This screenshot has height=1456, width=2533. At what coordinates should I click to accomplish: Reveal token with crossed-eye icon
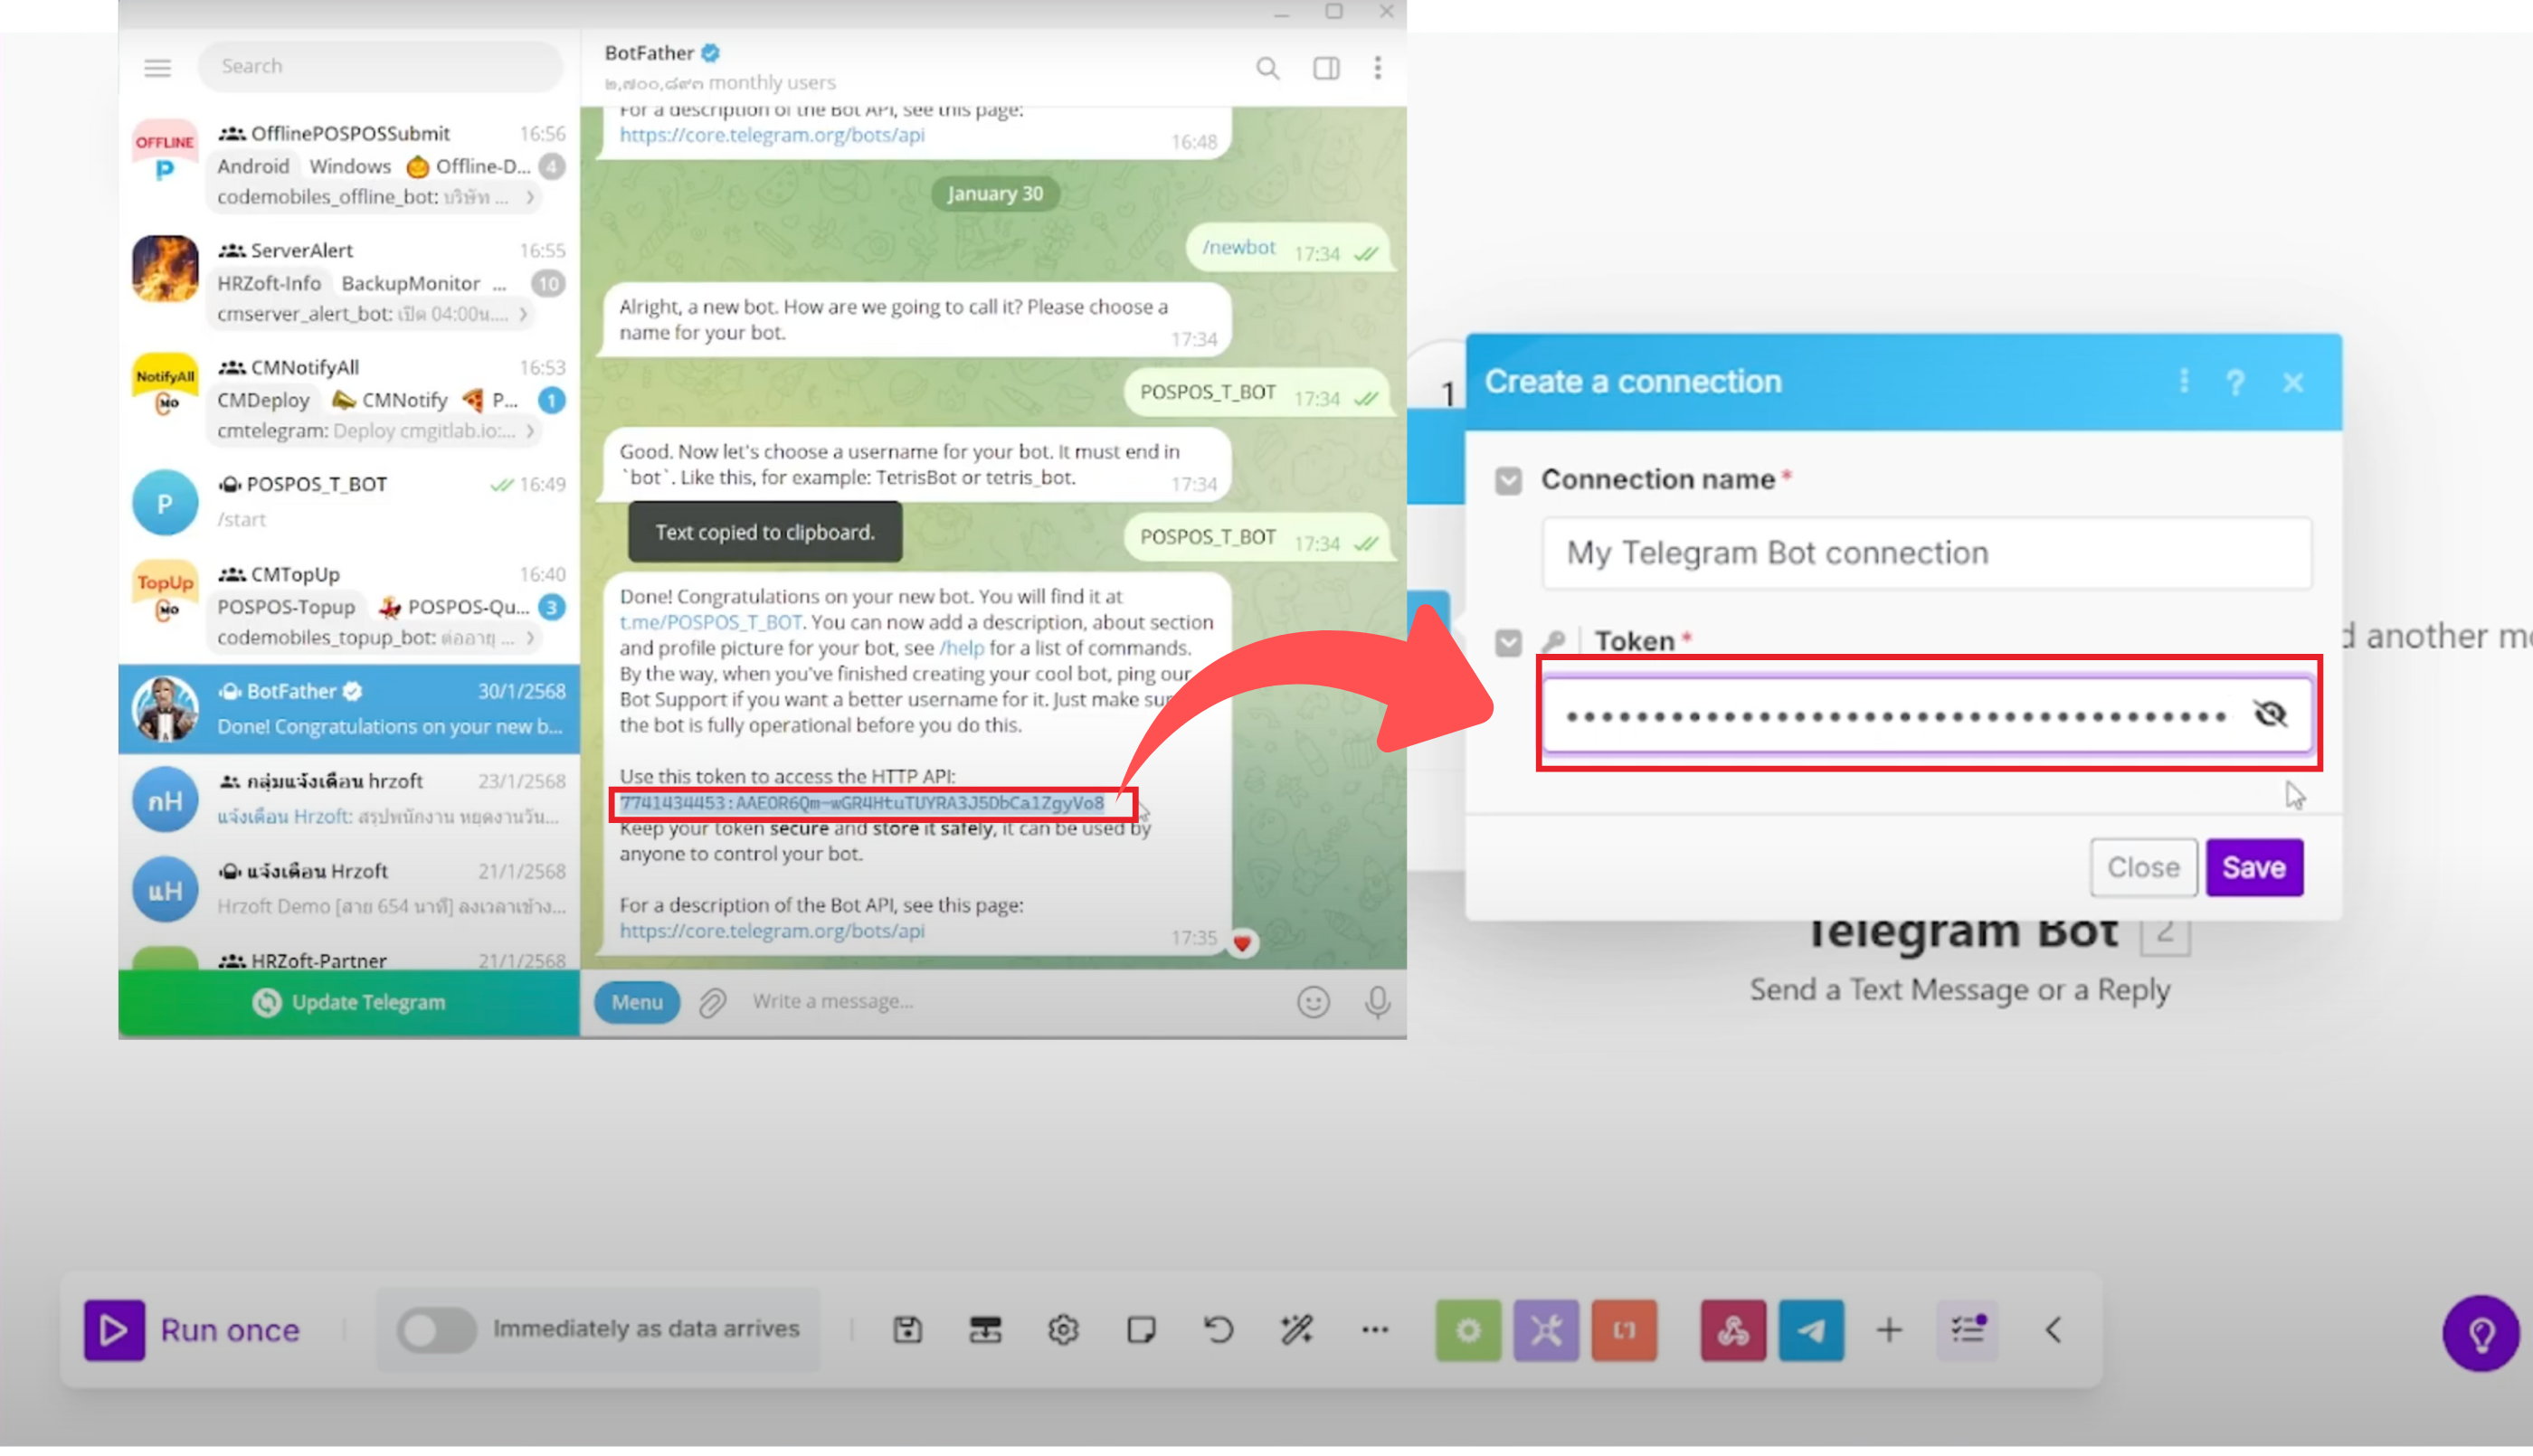2269,714
